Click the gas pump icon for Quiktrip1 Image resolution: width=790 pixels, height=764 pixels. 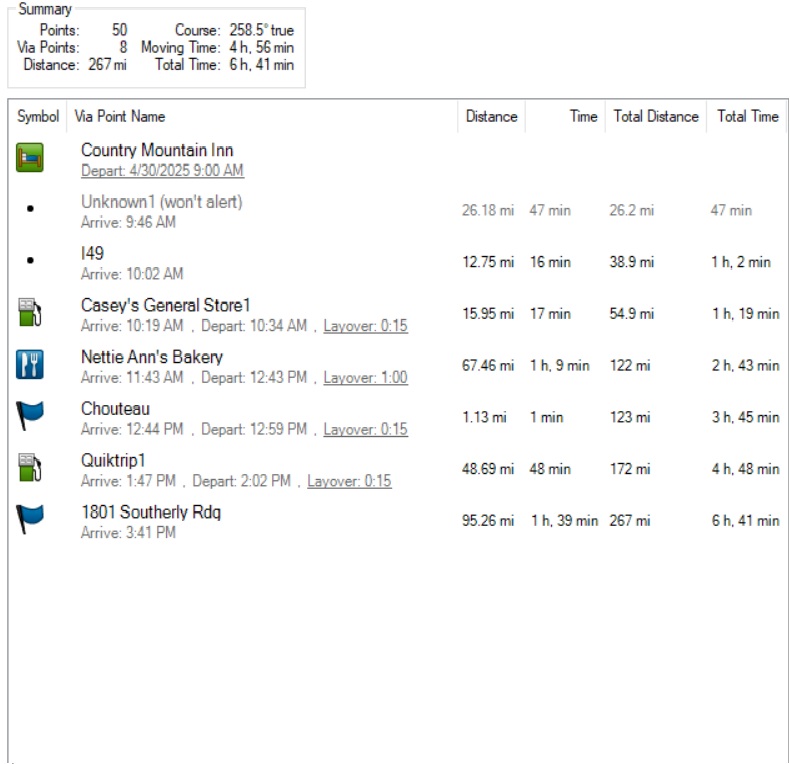click(30, 468)
